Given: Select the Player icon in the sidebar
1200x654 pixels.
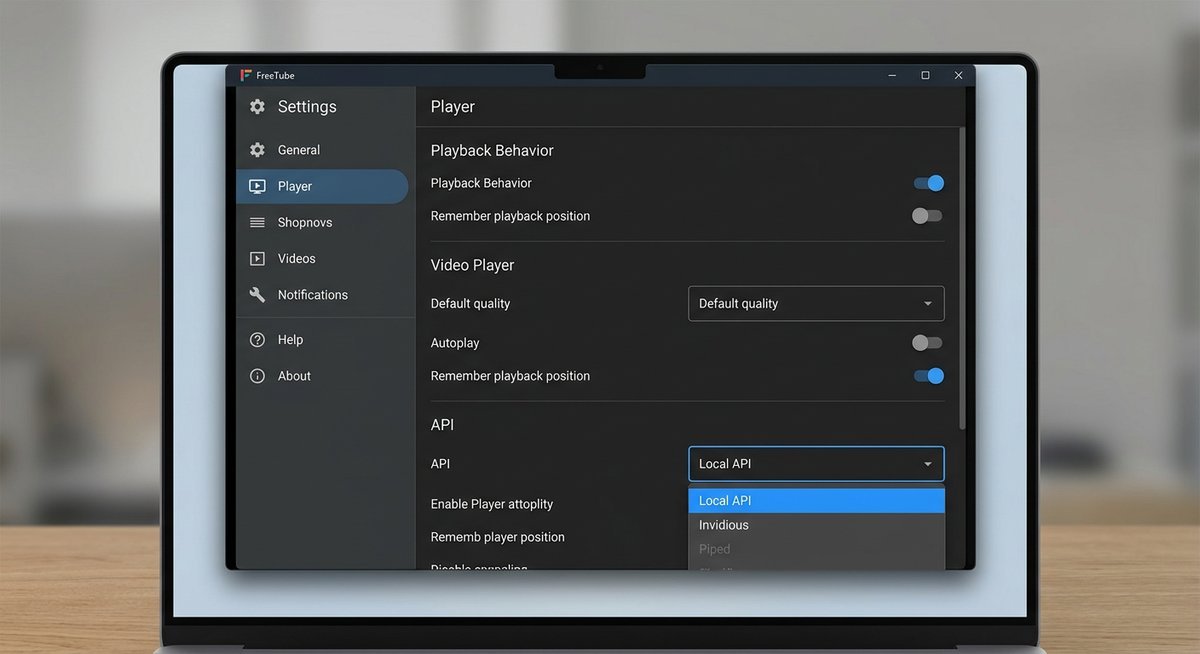Looking at the screenshot, I should (x=259, y=186).
